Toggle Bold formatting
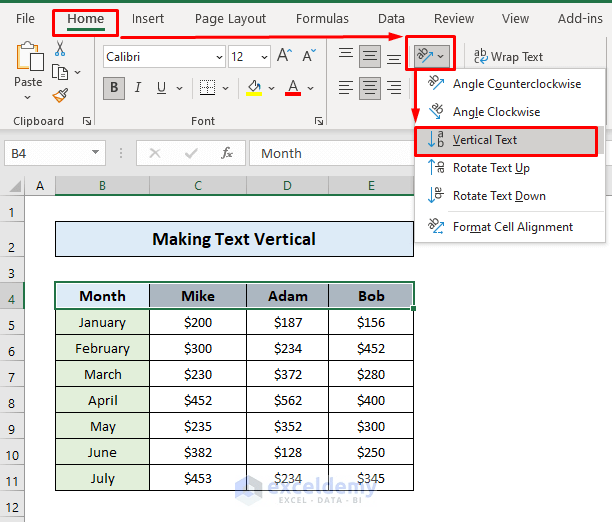The height and width of the screenshot is (522, 612). tap(114, 88)
